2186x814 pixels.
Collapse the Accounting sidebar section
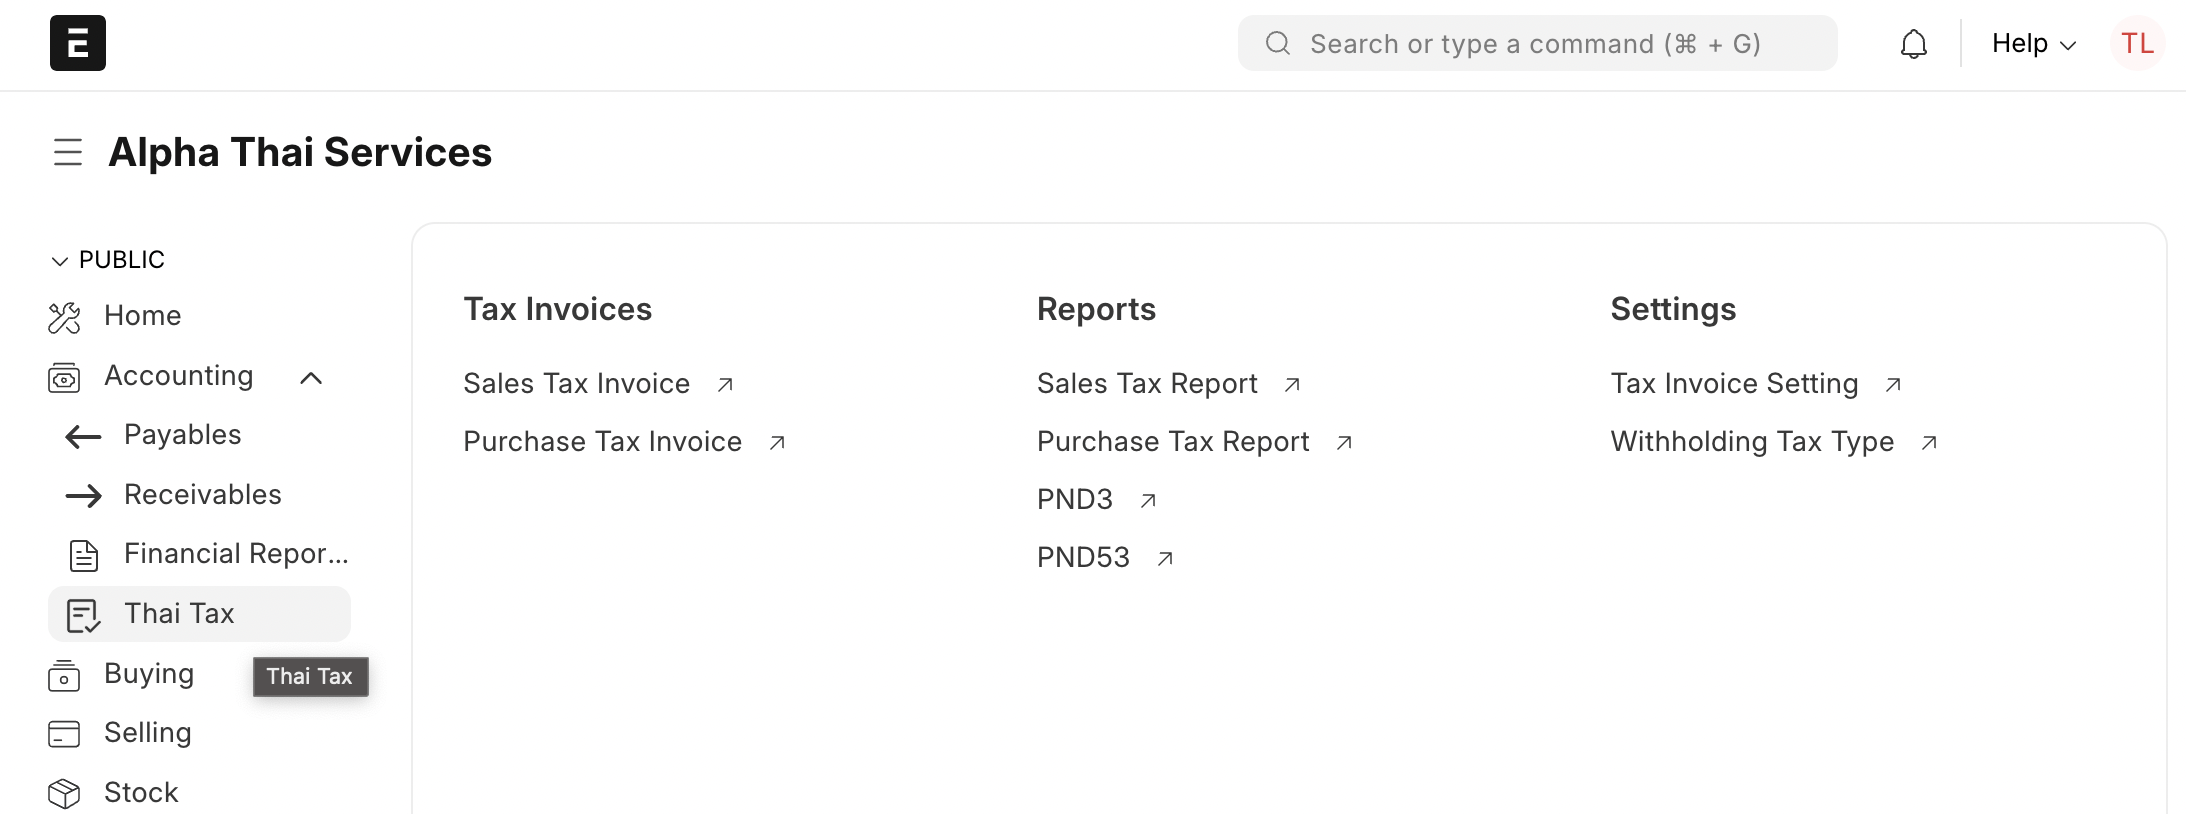point(311,377)
